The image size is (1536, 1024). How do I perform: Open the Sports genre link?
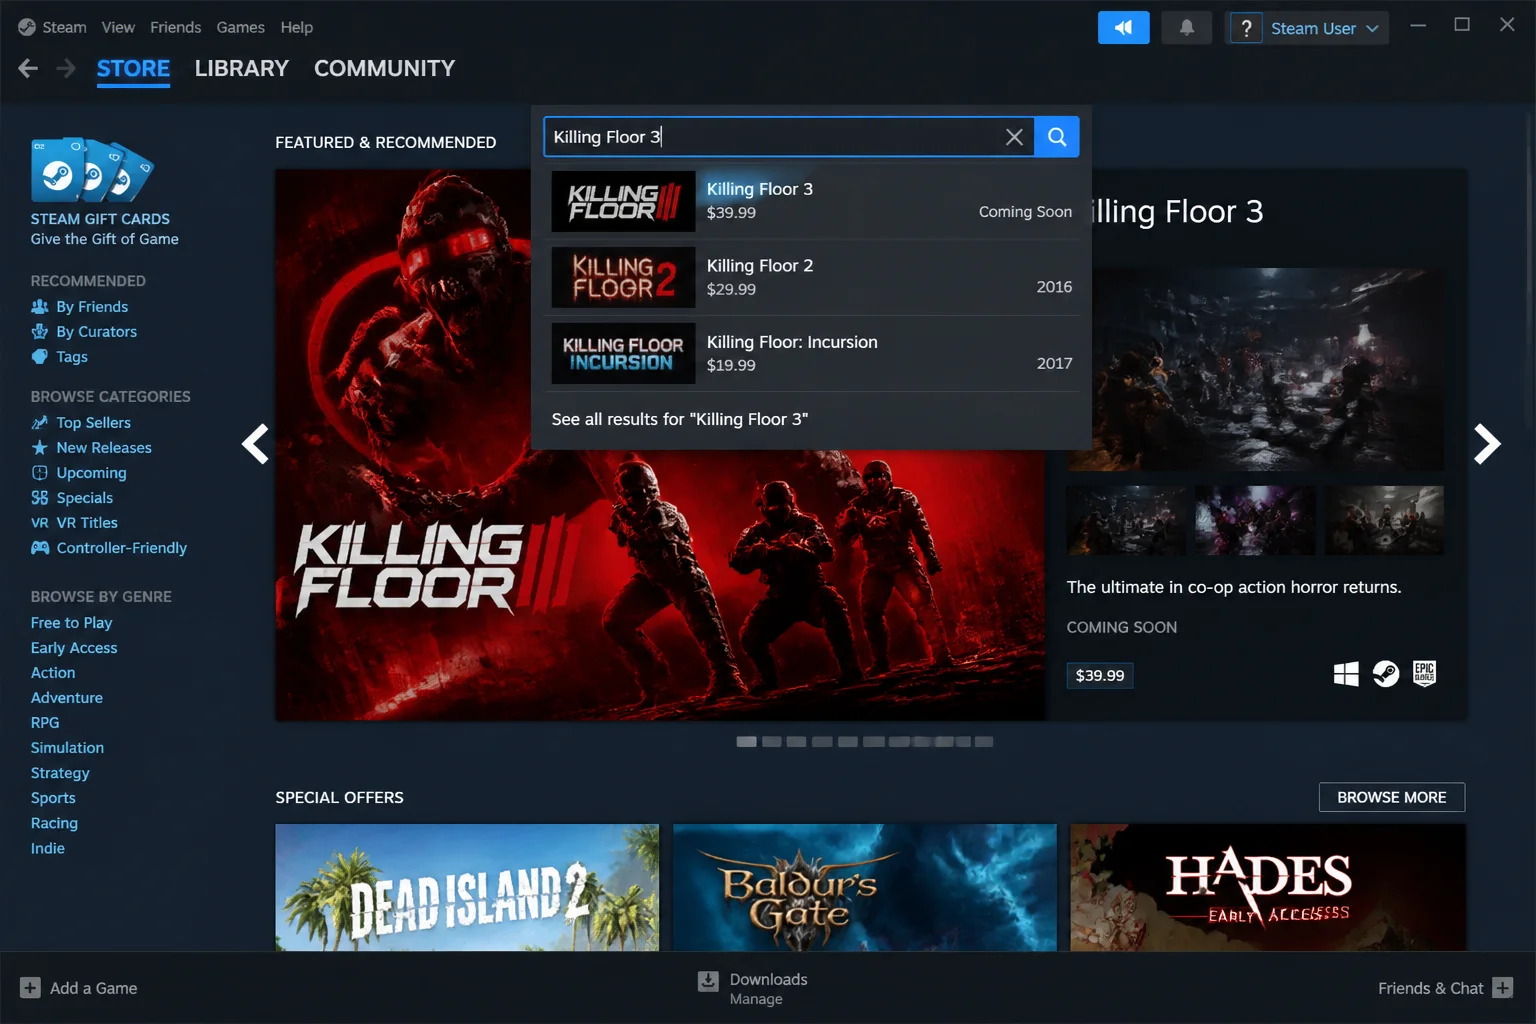[x=53, y=798]
